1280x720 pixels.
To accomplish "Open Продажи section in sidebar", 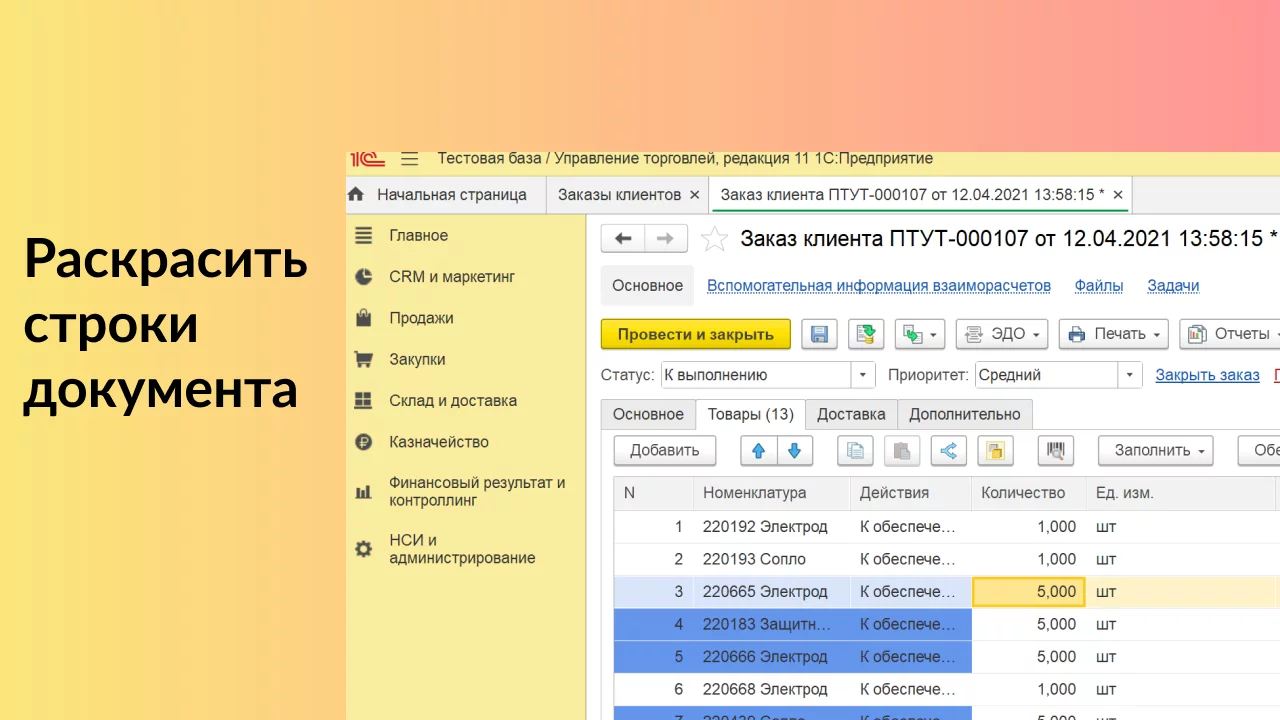I will pyautogui.click(x=421, y=318).
